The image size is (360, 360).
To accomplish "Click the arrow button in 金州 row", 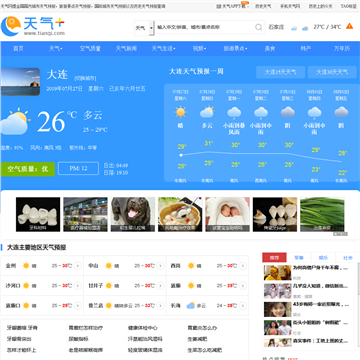I will (78, 266).
